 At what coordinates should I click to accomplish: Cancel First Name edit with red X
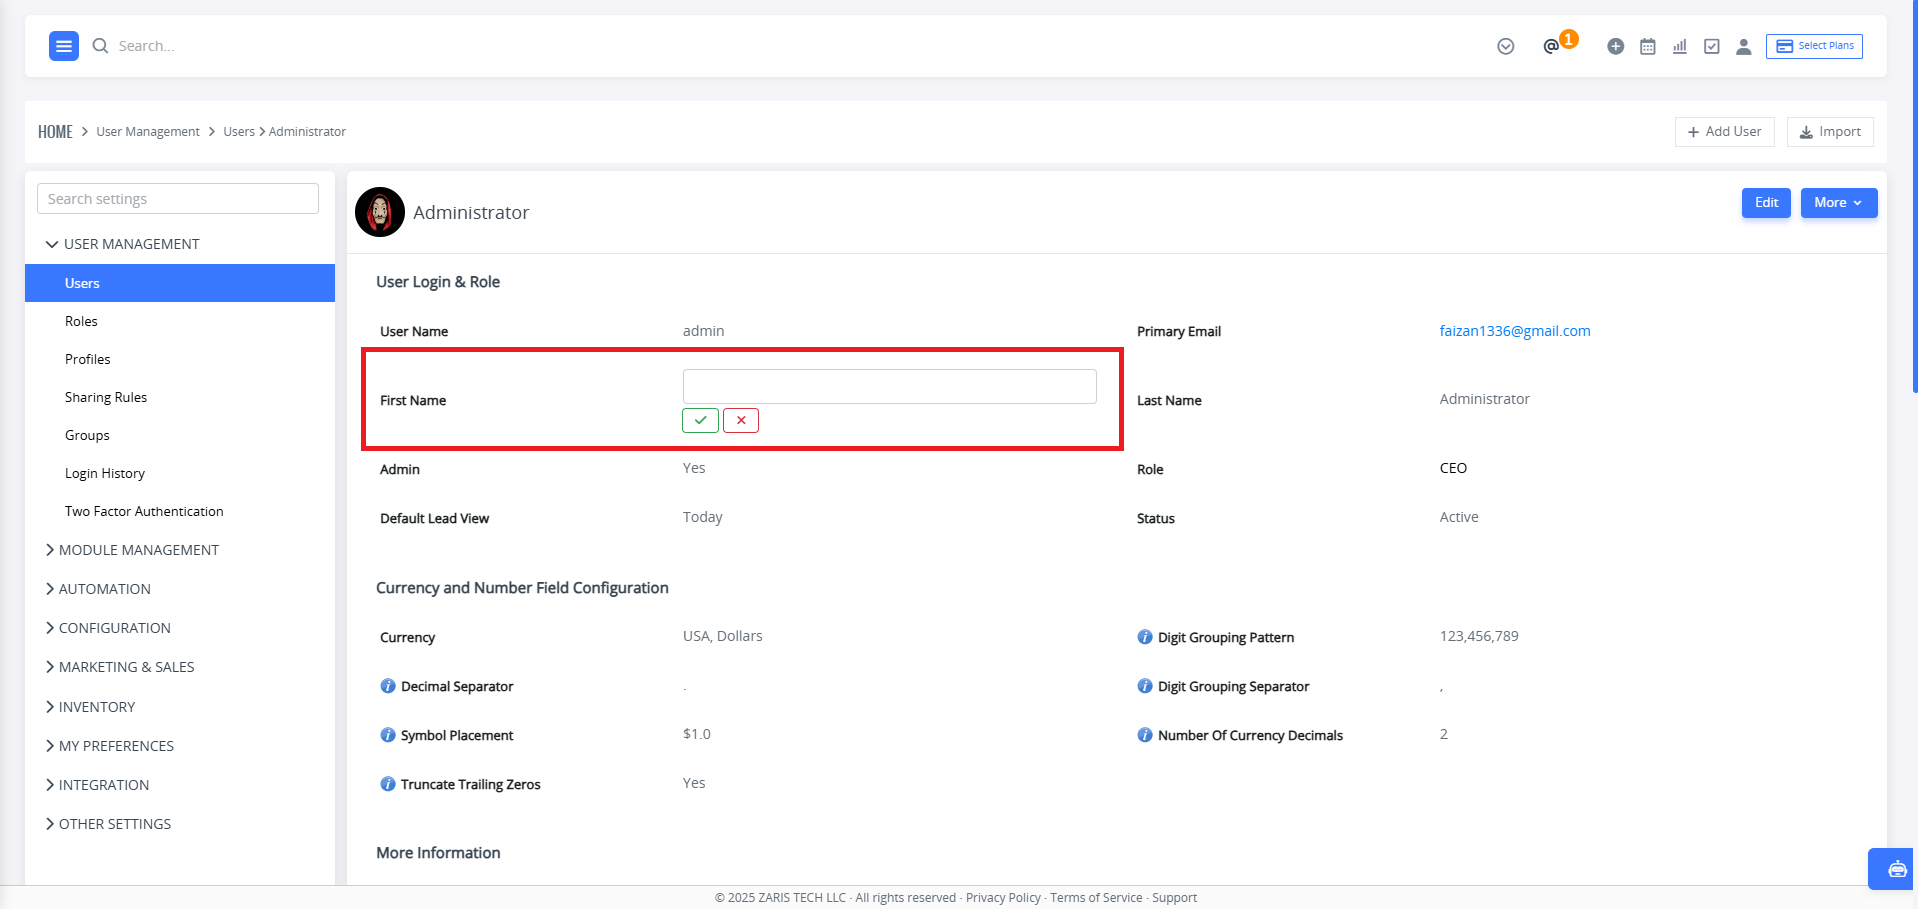pyautogui.click(x=741, y=420)
